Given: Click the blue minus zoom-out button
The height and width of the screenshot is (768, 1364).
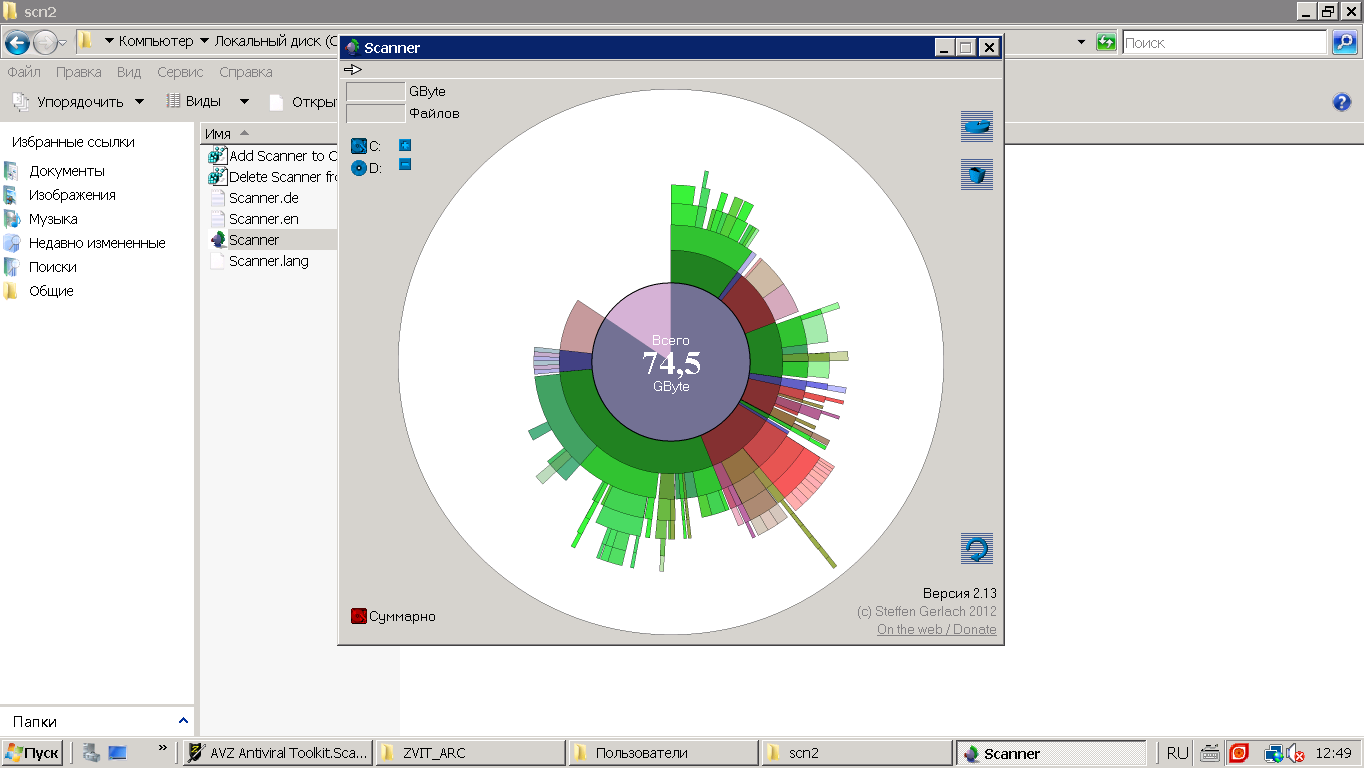Looking at the screenshot, I should pyautogui.click(x=405, y=164).
